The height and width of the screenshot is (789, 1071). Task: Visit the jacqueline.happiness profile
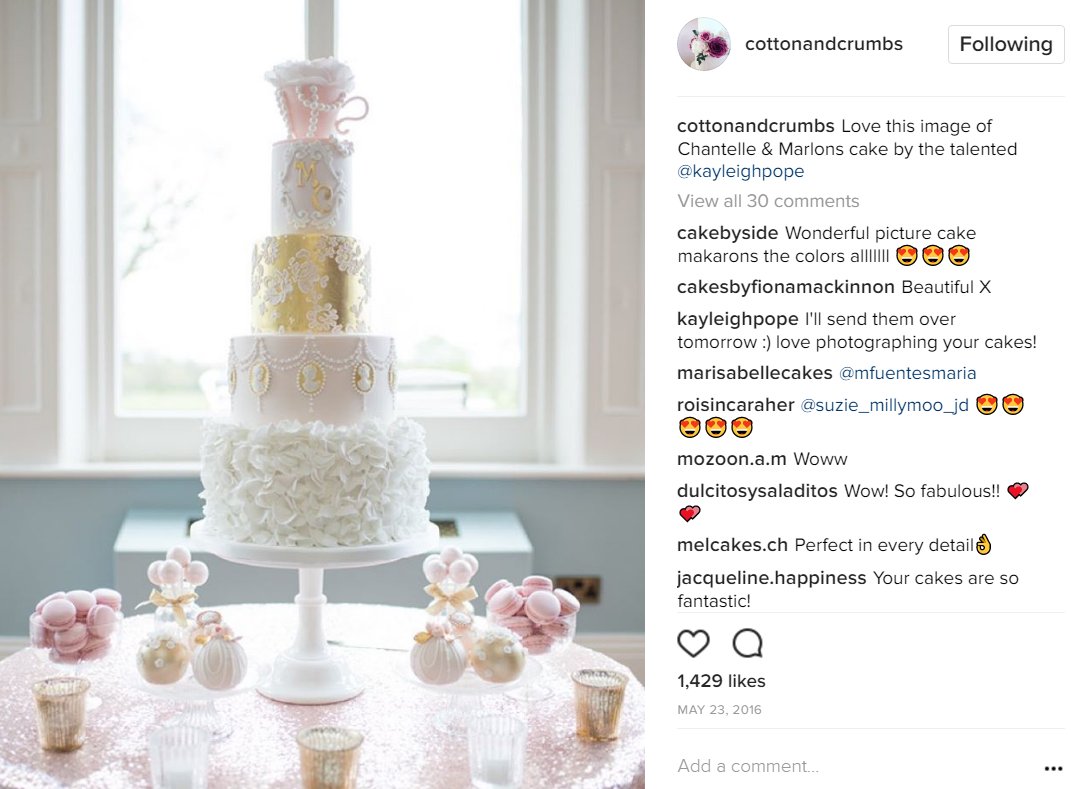click(771, 578)
